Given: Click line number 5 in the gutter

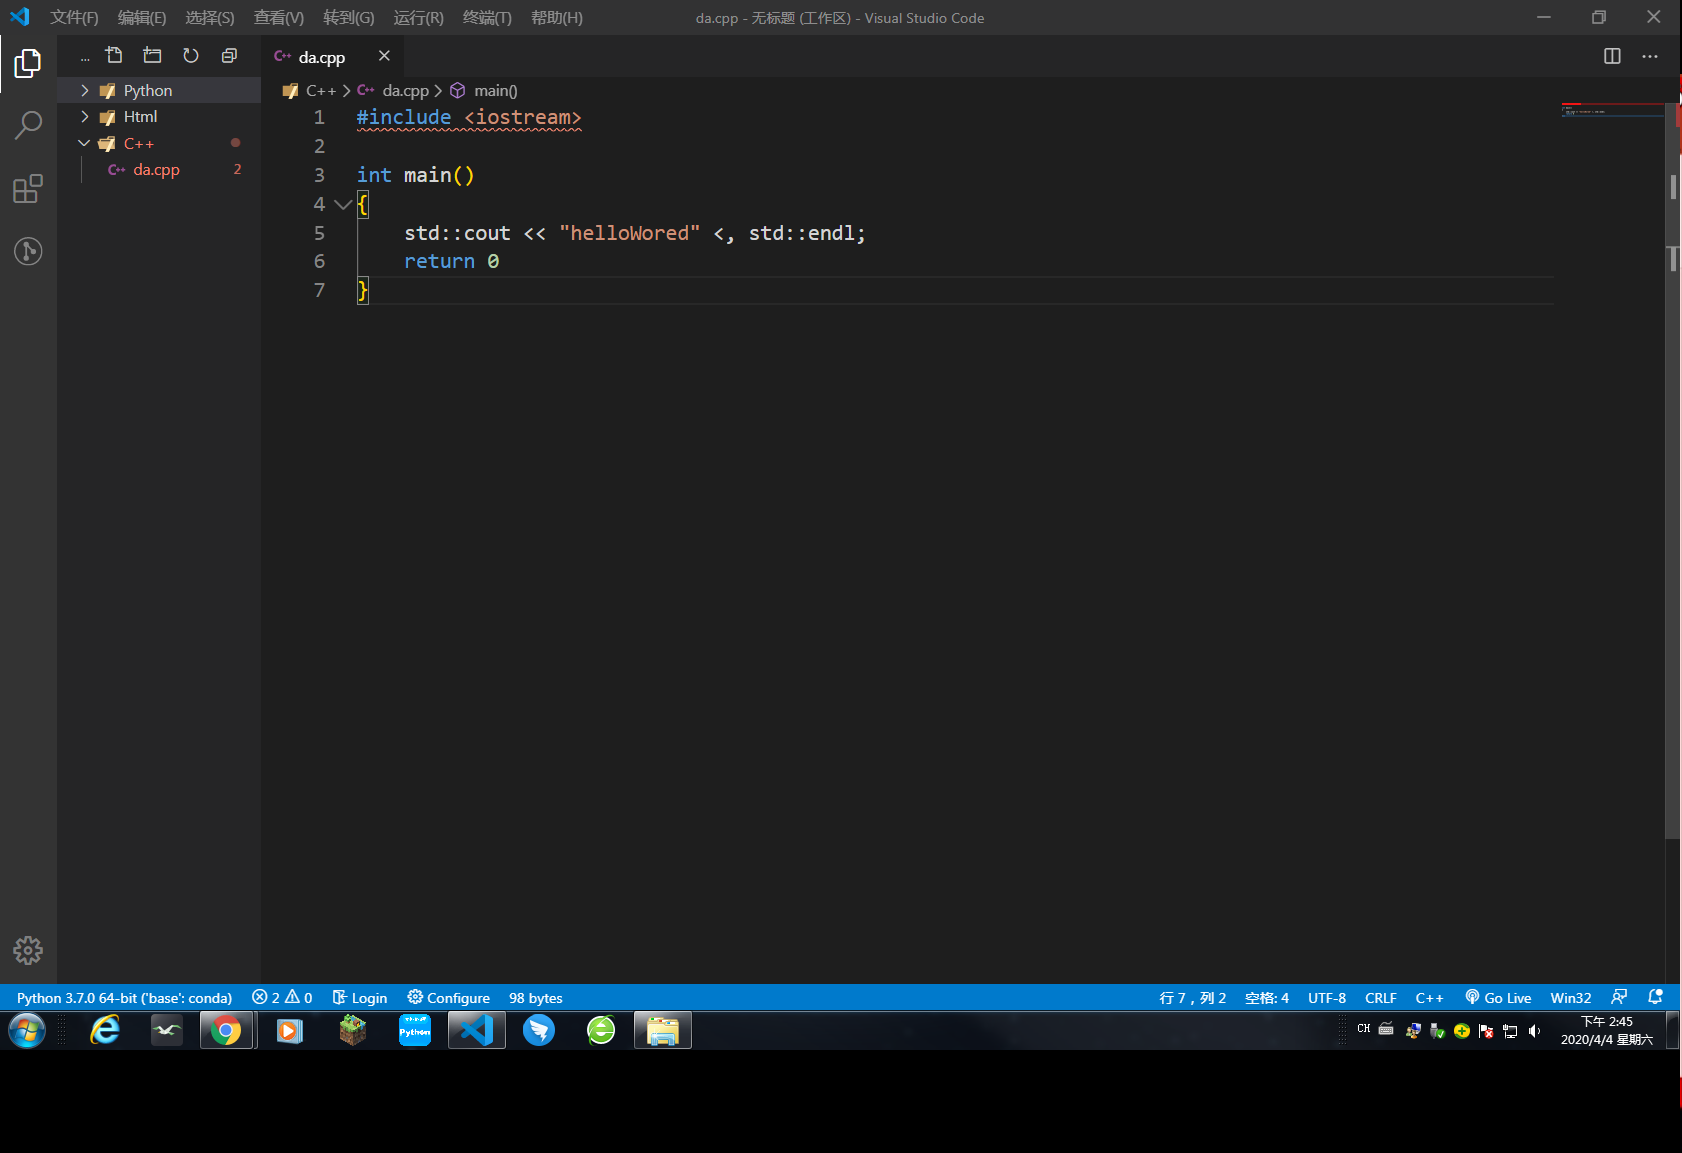Looking at the screenshot, I should [x=319, y=233].
